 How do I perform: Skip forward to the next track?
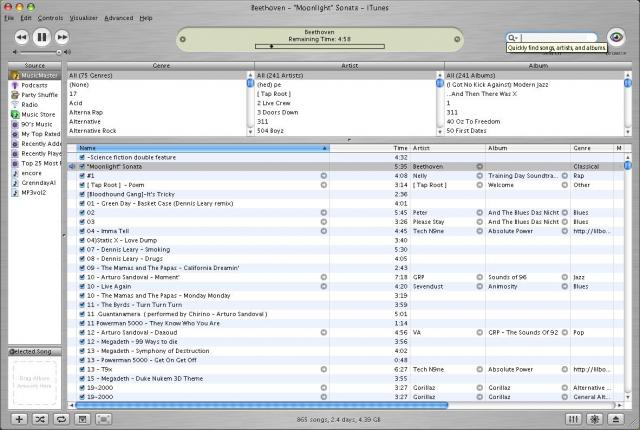62,38
